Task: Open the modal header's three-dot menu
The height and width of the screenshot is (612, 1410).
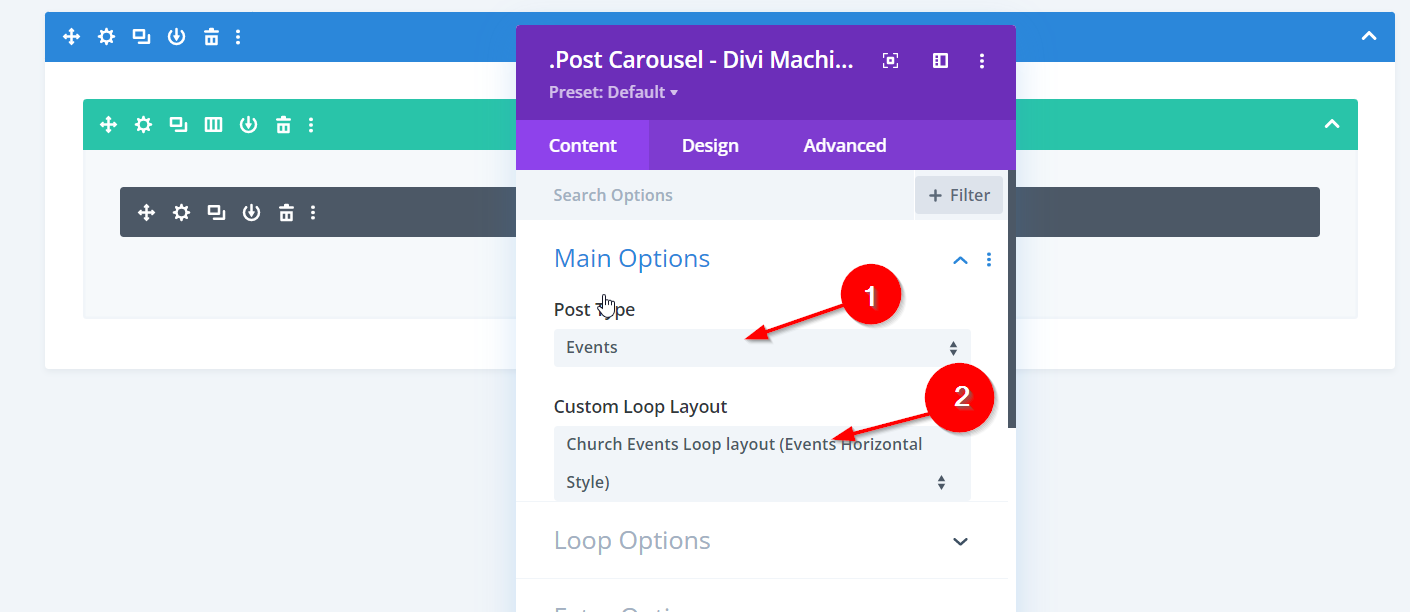Action: point(982,61)
